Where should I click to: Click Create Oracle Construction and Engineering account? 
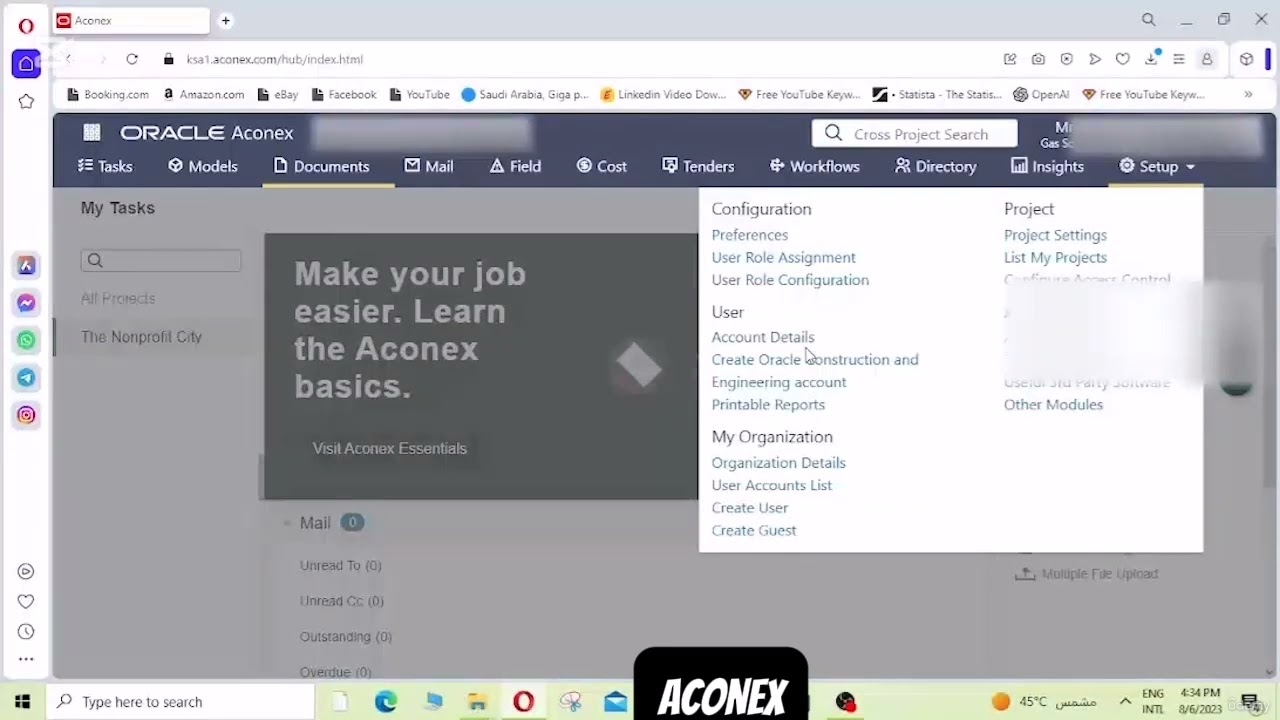click(815, 370)
